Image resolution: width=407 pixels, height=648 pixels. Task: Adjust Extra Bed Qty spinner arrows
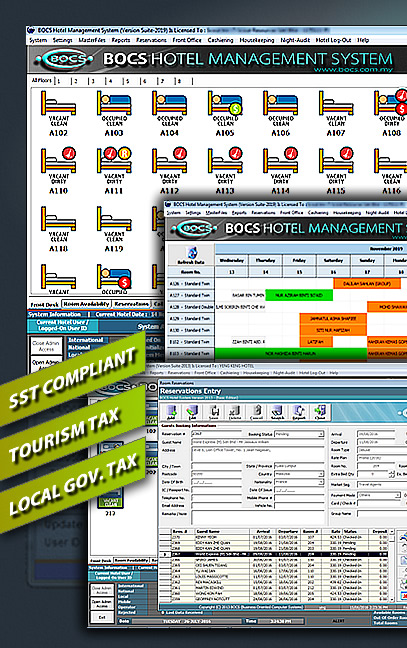(x=392, y=474)
